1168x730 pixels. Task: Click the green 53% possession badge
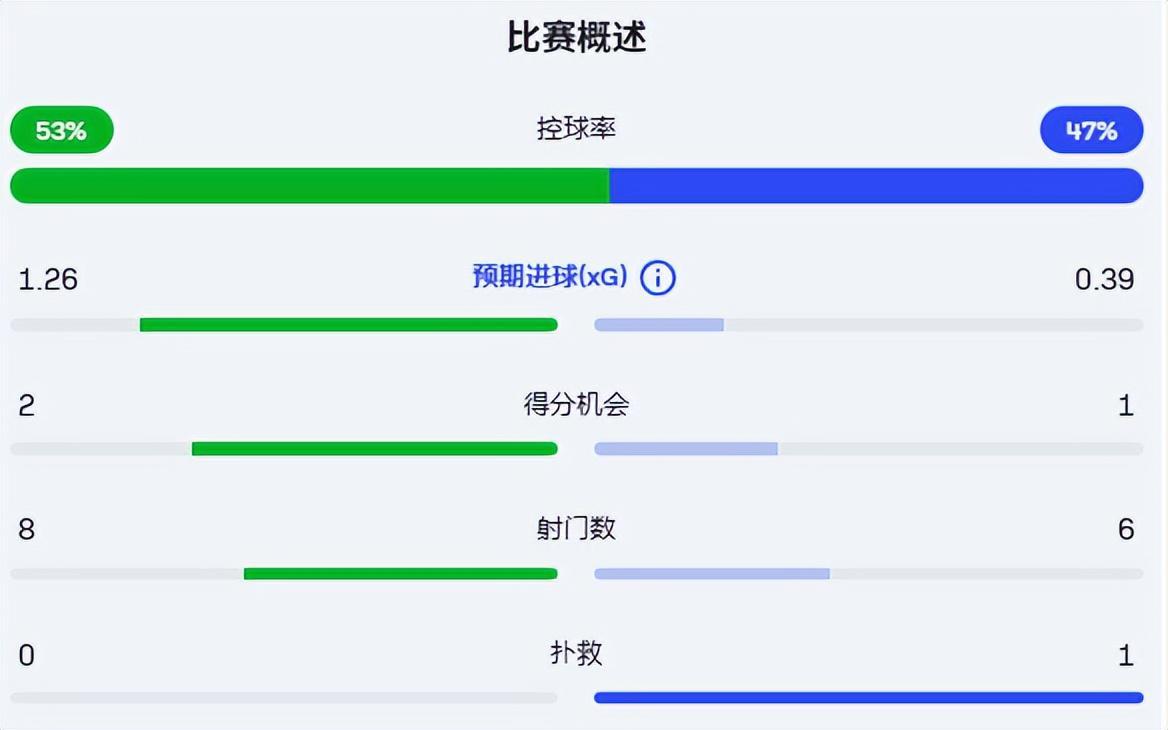point(62,130)
